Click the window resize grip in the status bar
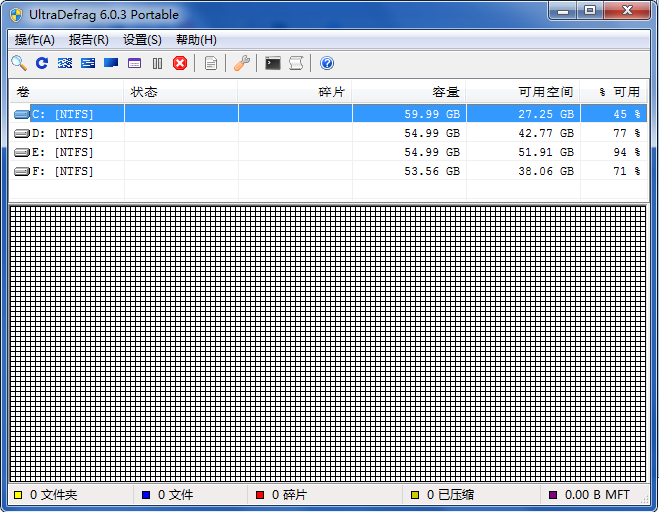The width and height of the screenshot is (659, 512). 644,499
